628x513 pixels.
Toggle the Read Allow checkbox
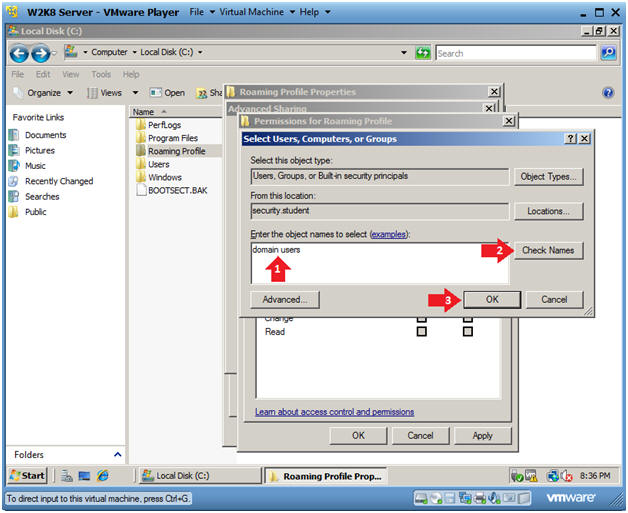(421, 331)
